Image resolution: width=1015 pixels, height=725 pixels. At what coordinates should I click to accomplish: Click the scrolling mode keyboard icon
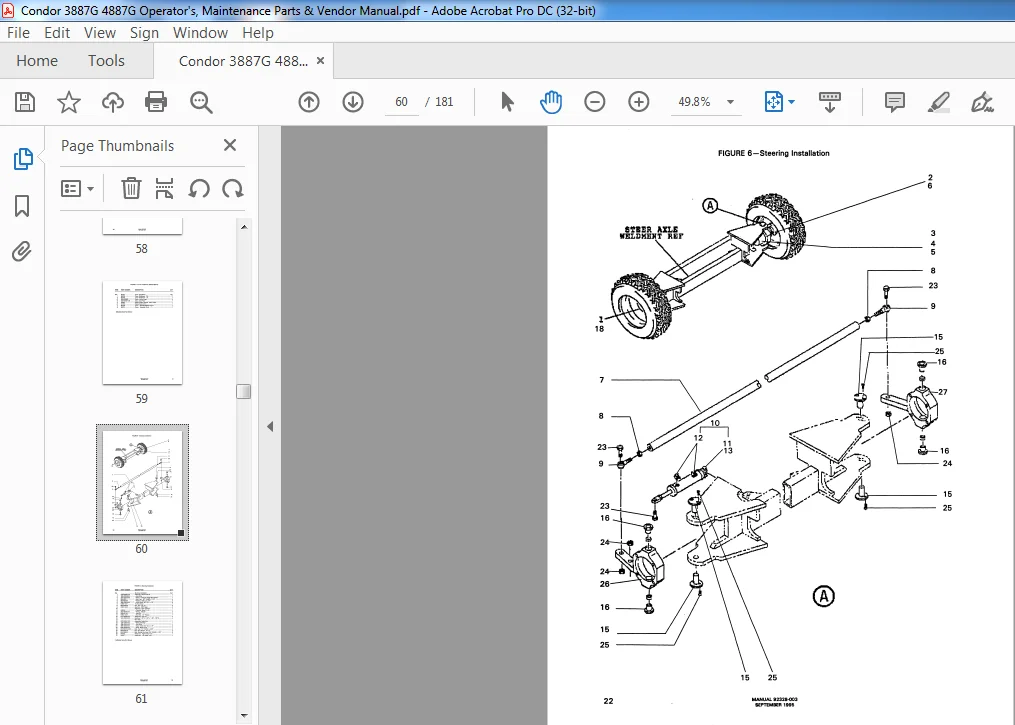click(x=829, y=102)
